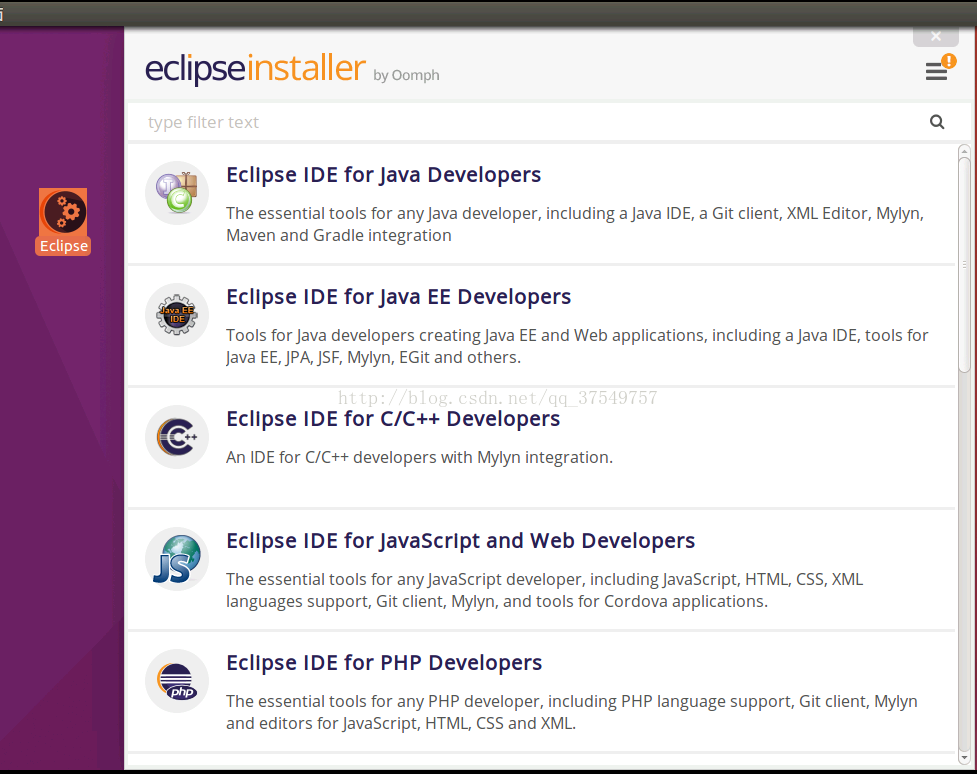The width and height of the screenshot is (977, 774).
Task: Click the eclipseinstaller logo
Action: tap(255, 68)
